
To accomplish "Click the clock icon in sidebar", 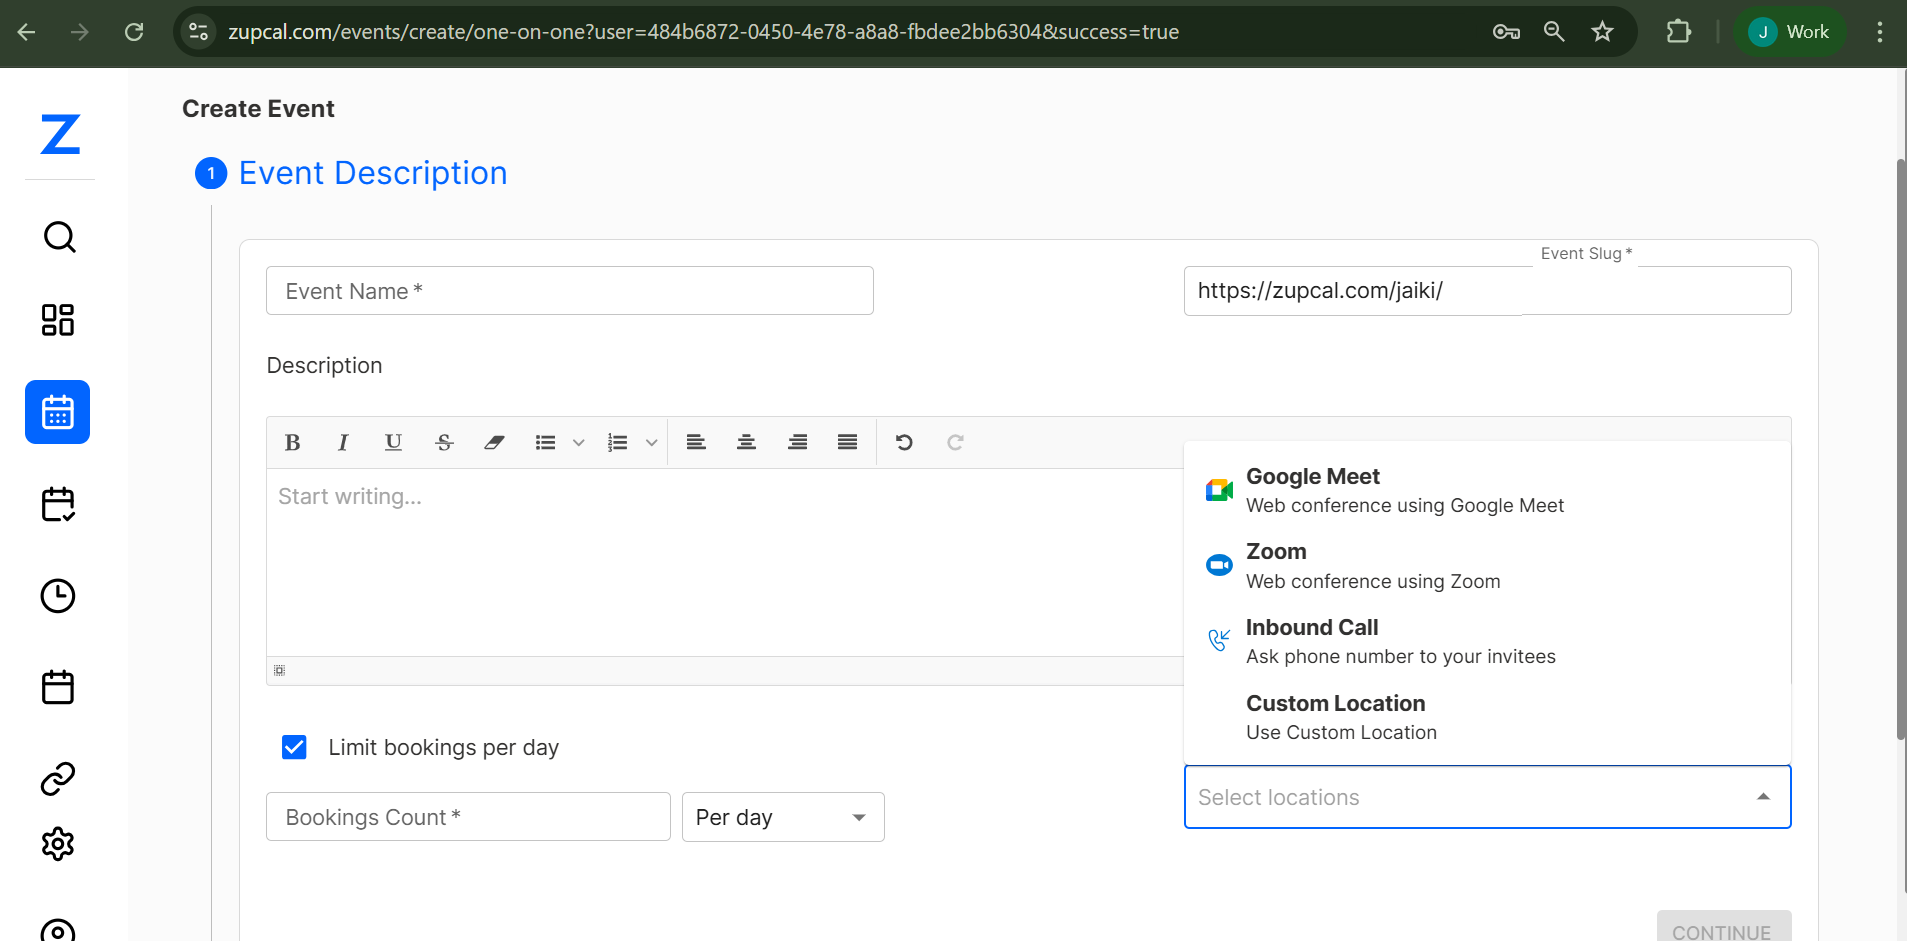I will point(58,596).
